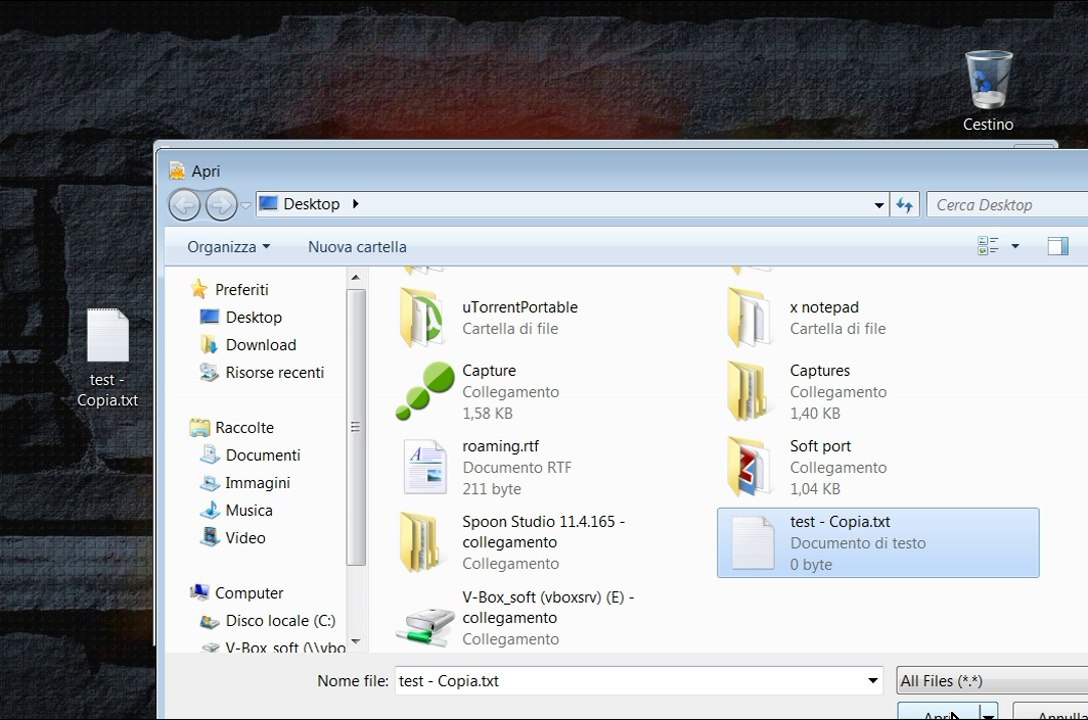Open the All Files (*.*) type dropdown
1088x720 pixels.
(x=993, y=680)
